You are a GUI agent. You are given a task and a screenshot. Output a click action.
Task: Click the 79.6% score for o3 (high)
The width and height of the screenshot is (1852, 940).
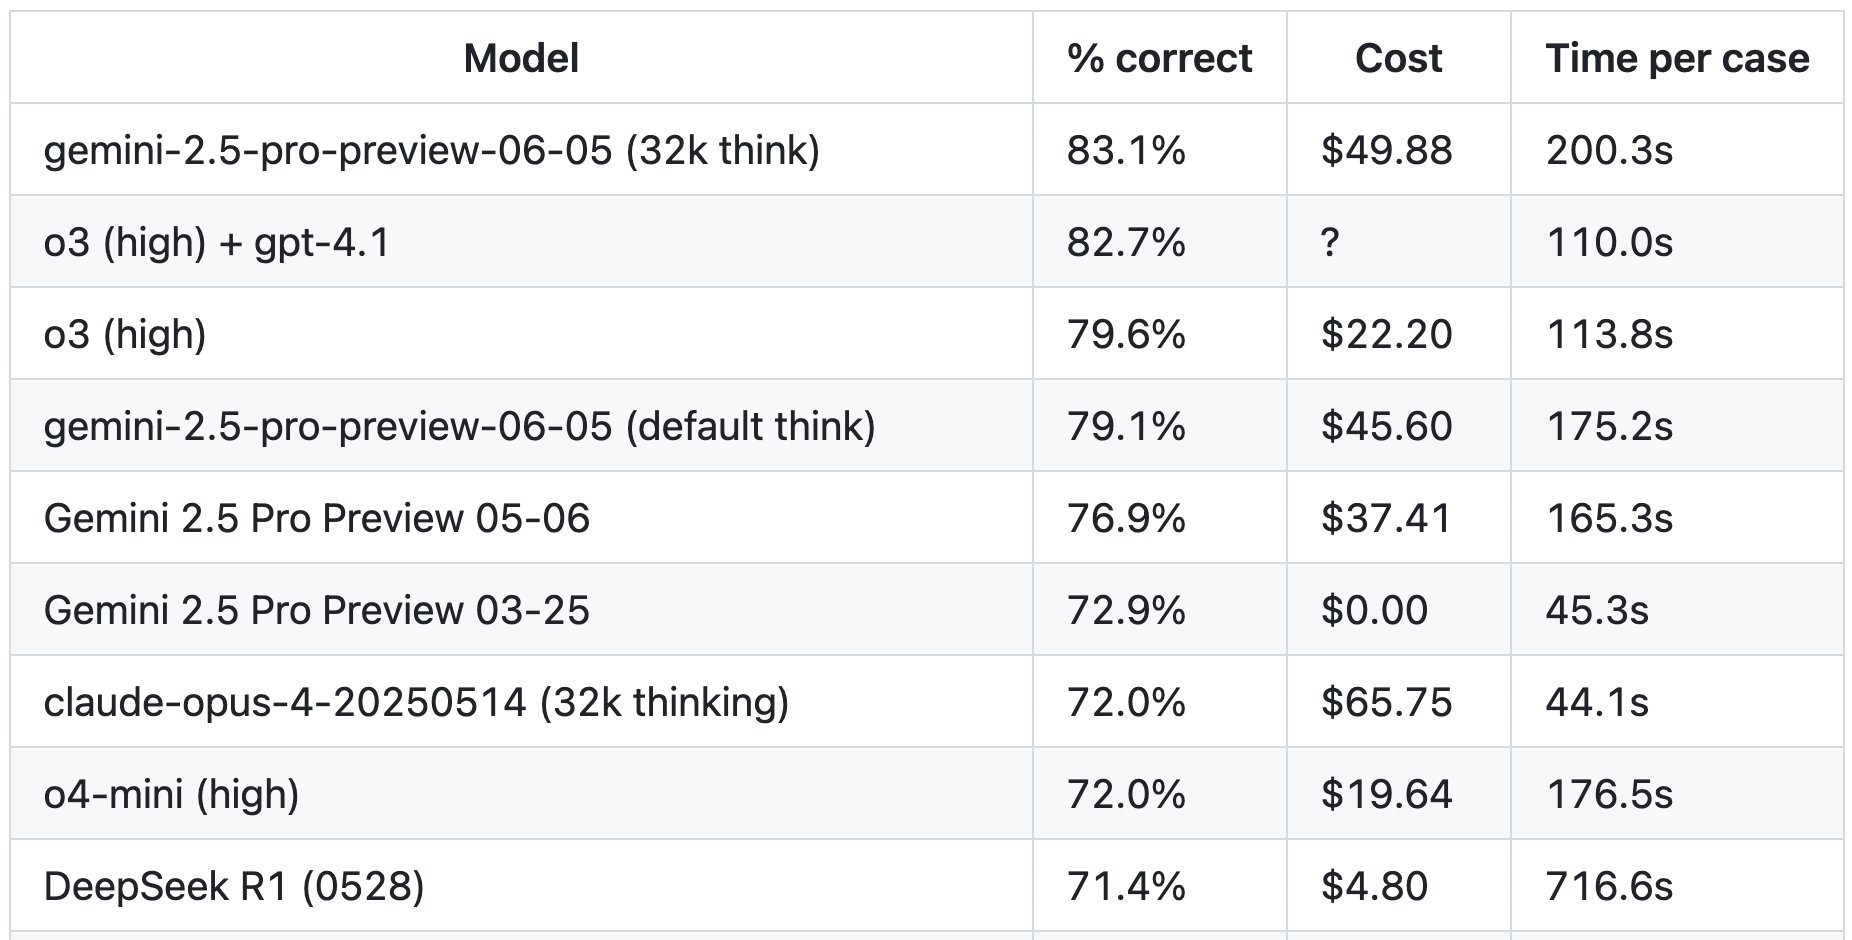click(1126, 334)
